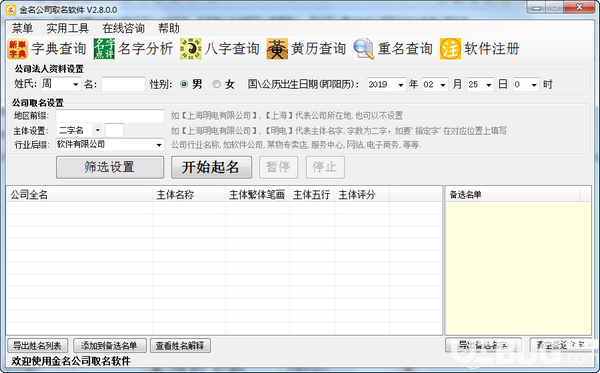Click the clear backup names button

[x=560, y=345]
